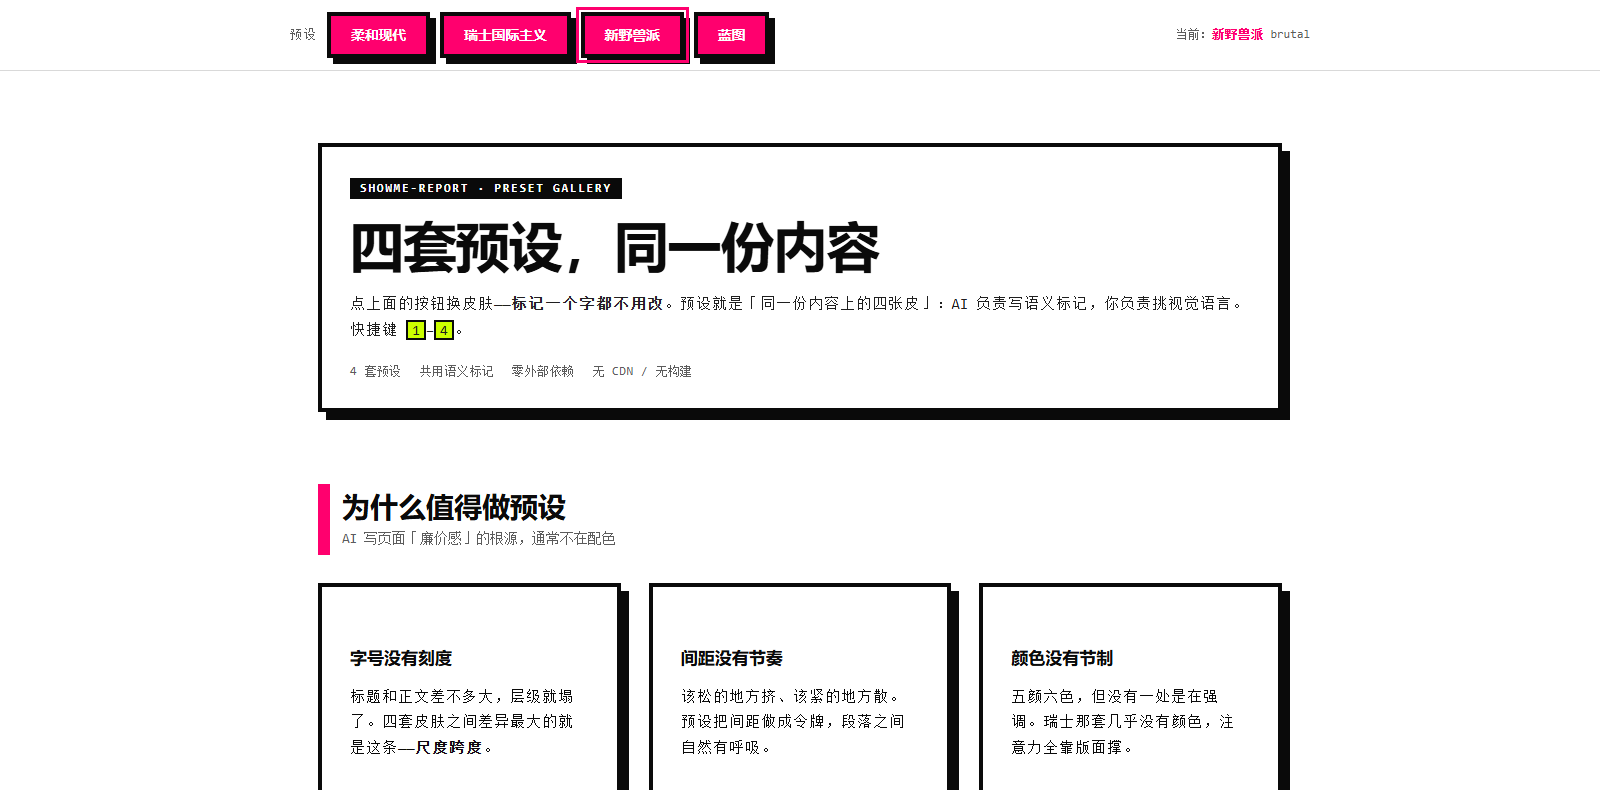1600x790 pixels.
Task: Click the 预设 label beside preset buttons
Action: [x=303, y=34]
